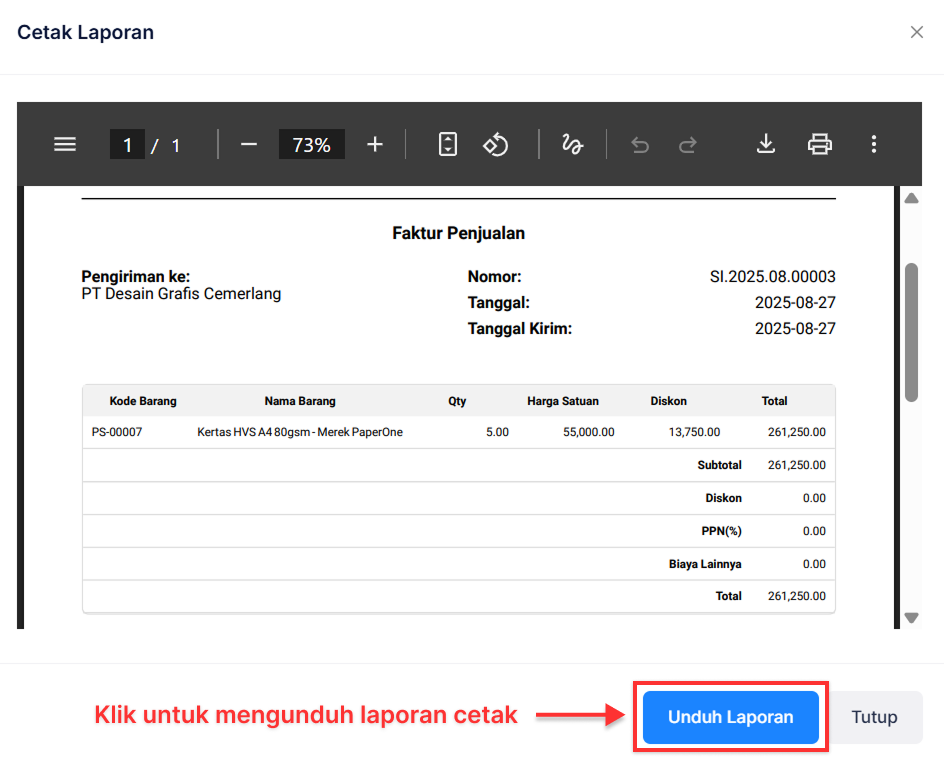944x762 pixels.
Task: Redo the undone annotation
Action: 688,144
